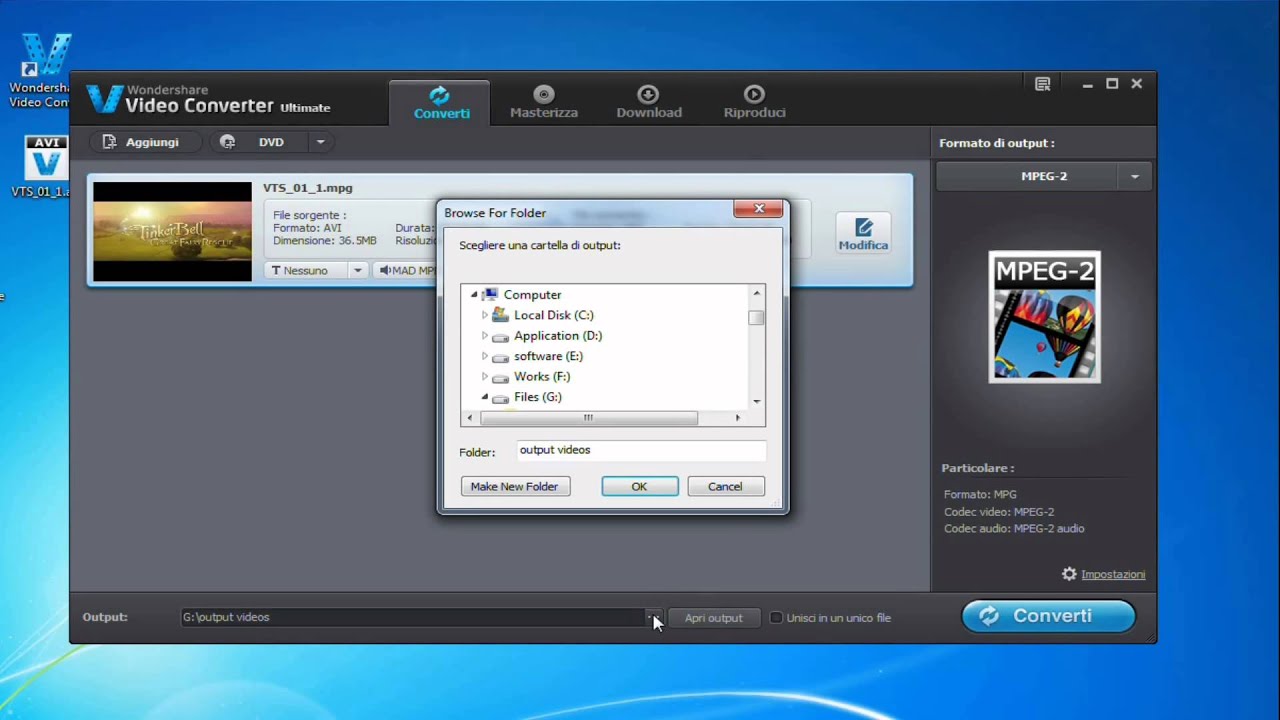1280x720 pixels.
Task: Click the Converti tab refresh icon
Action: tap(439, 95)
